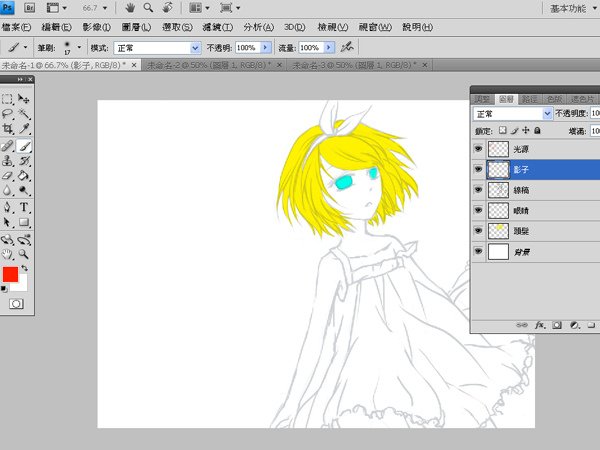Toggle lock transparent pixels
The width and height of the screenshot is (600, 450).
(503, 130)
